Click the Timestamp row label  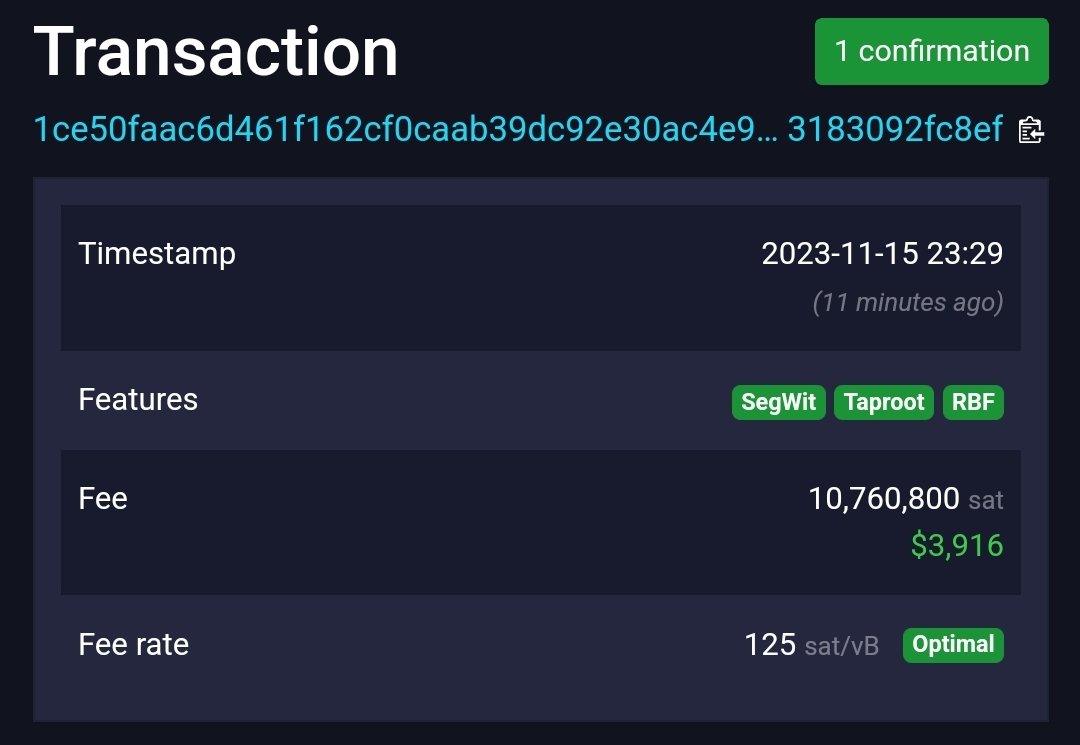point(157,254)
